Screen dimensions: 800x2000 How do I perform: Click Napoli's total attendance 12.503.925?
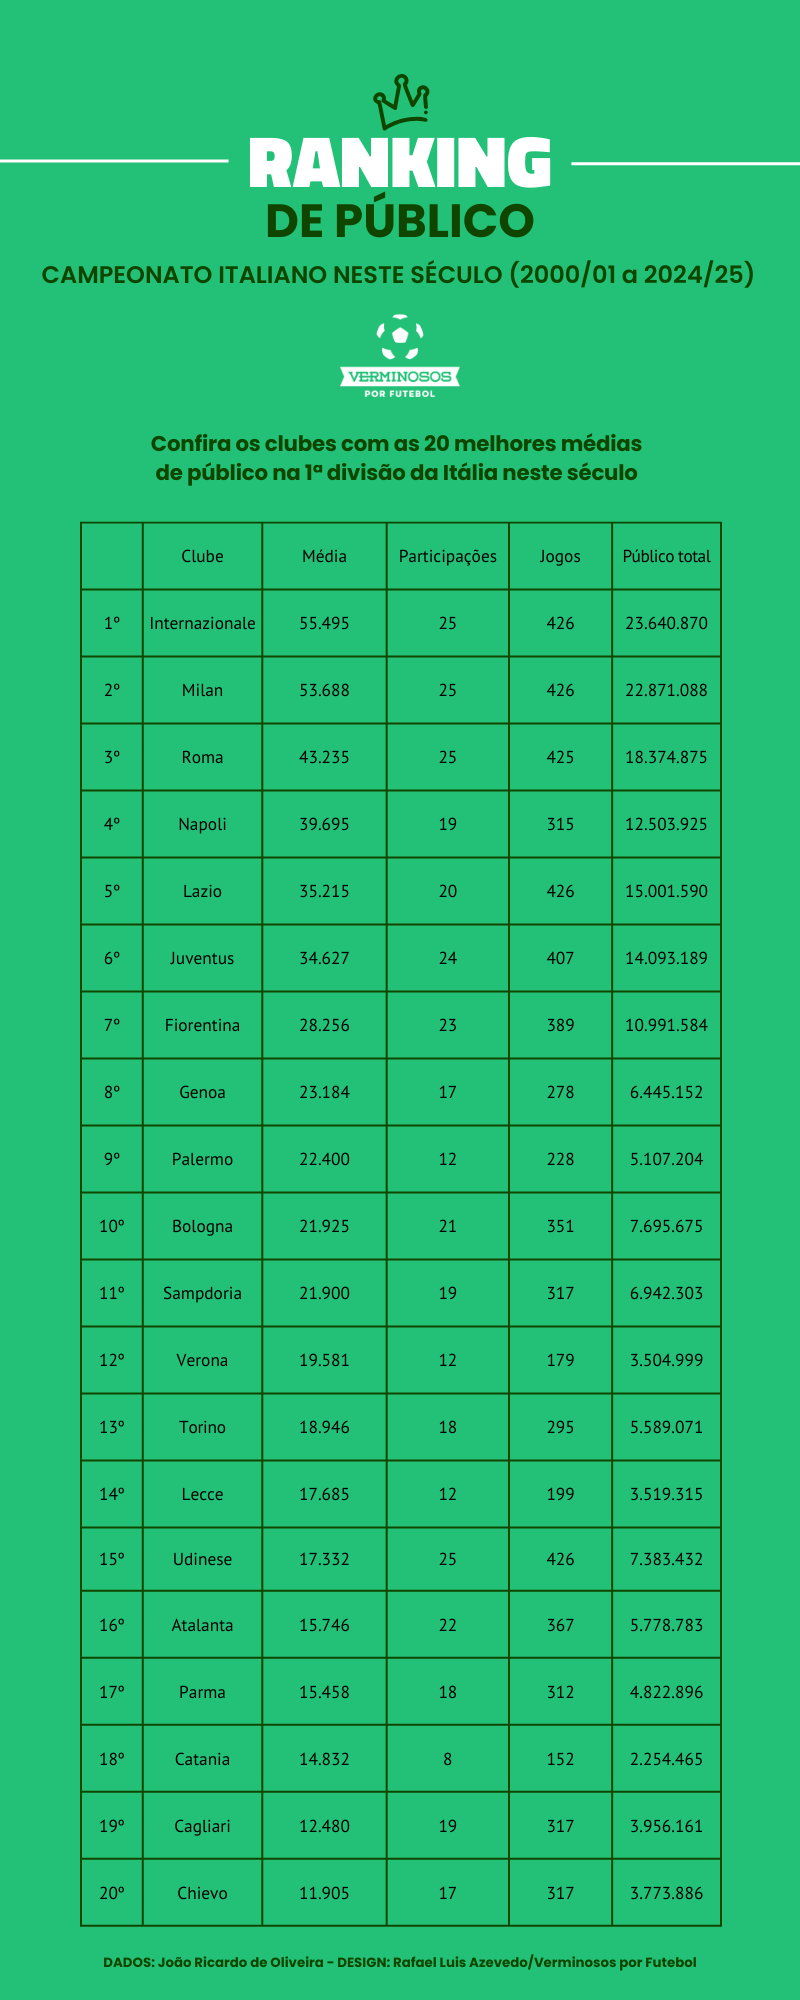pyautogui.click(x=666, y=824)
